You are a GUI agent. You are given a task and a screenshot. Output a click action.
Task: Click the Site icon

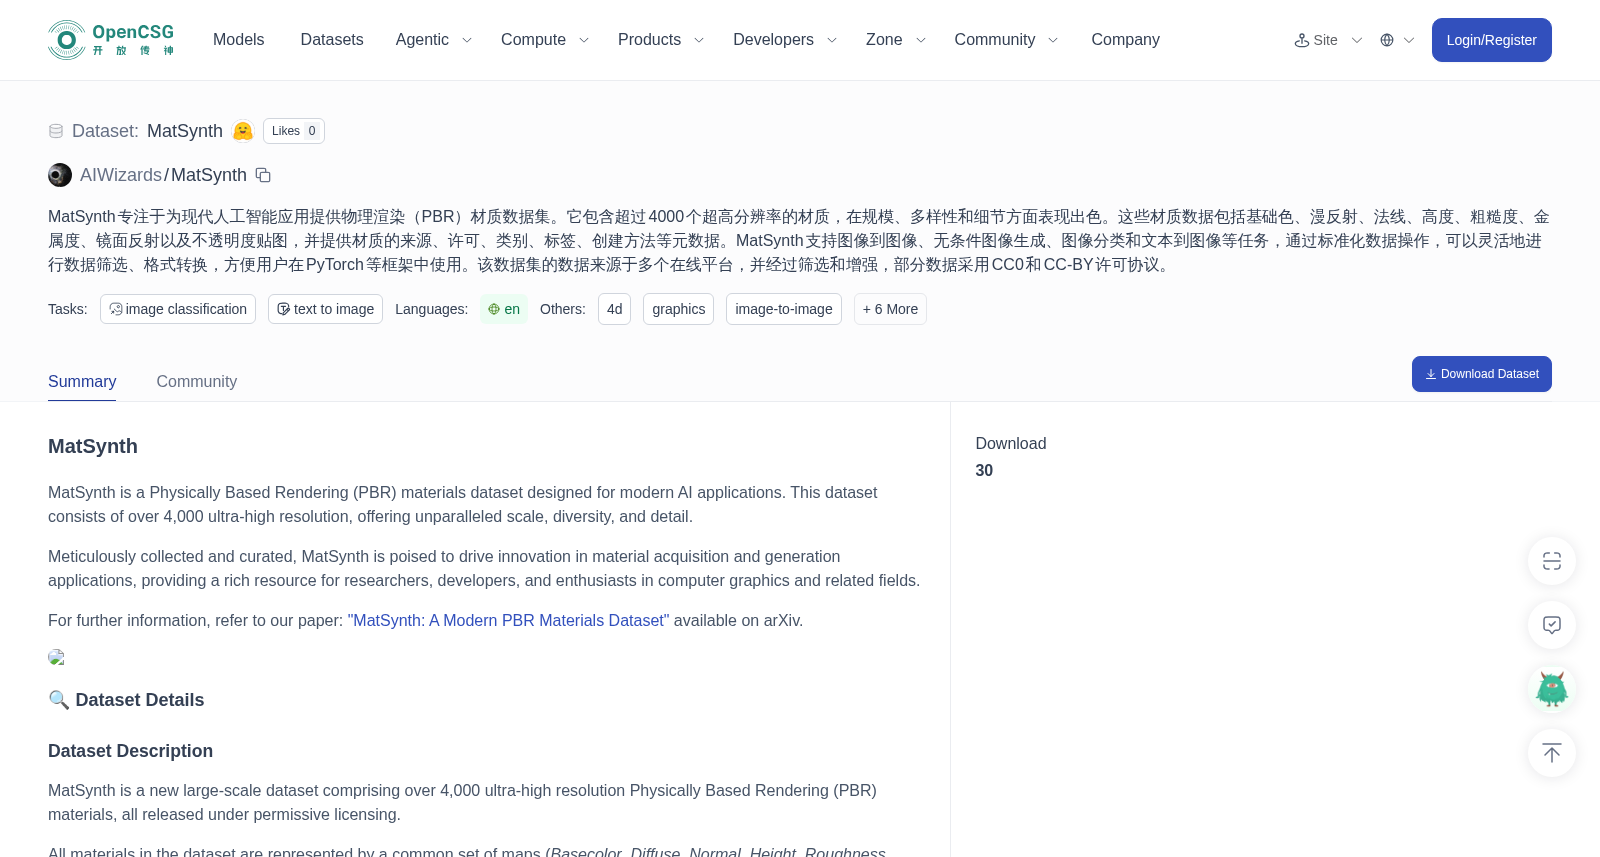pos(1302,40)
